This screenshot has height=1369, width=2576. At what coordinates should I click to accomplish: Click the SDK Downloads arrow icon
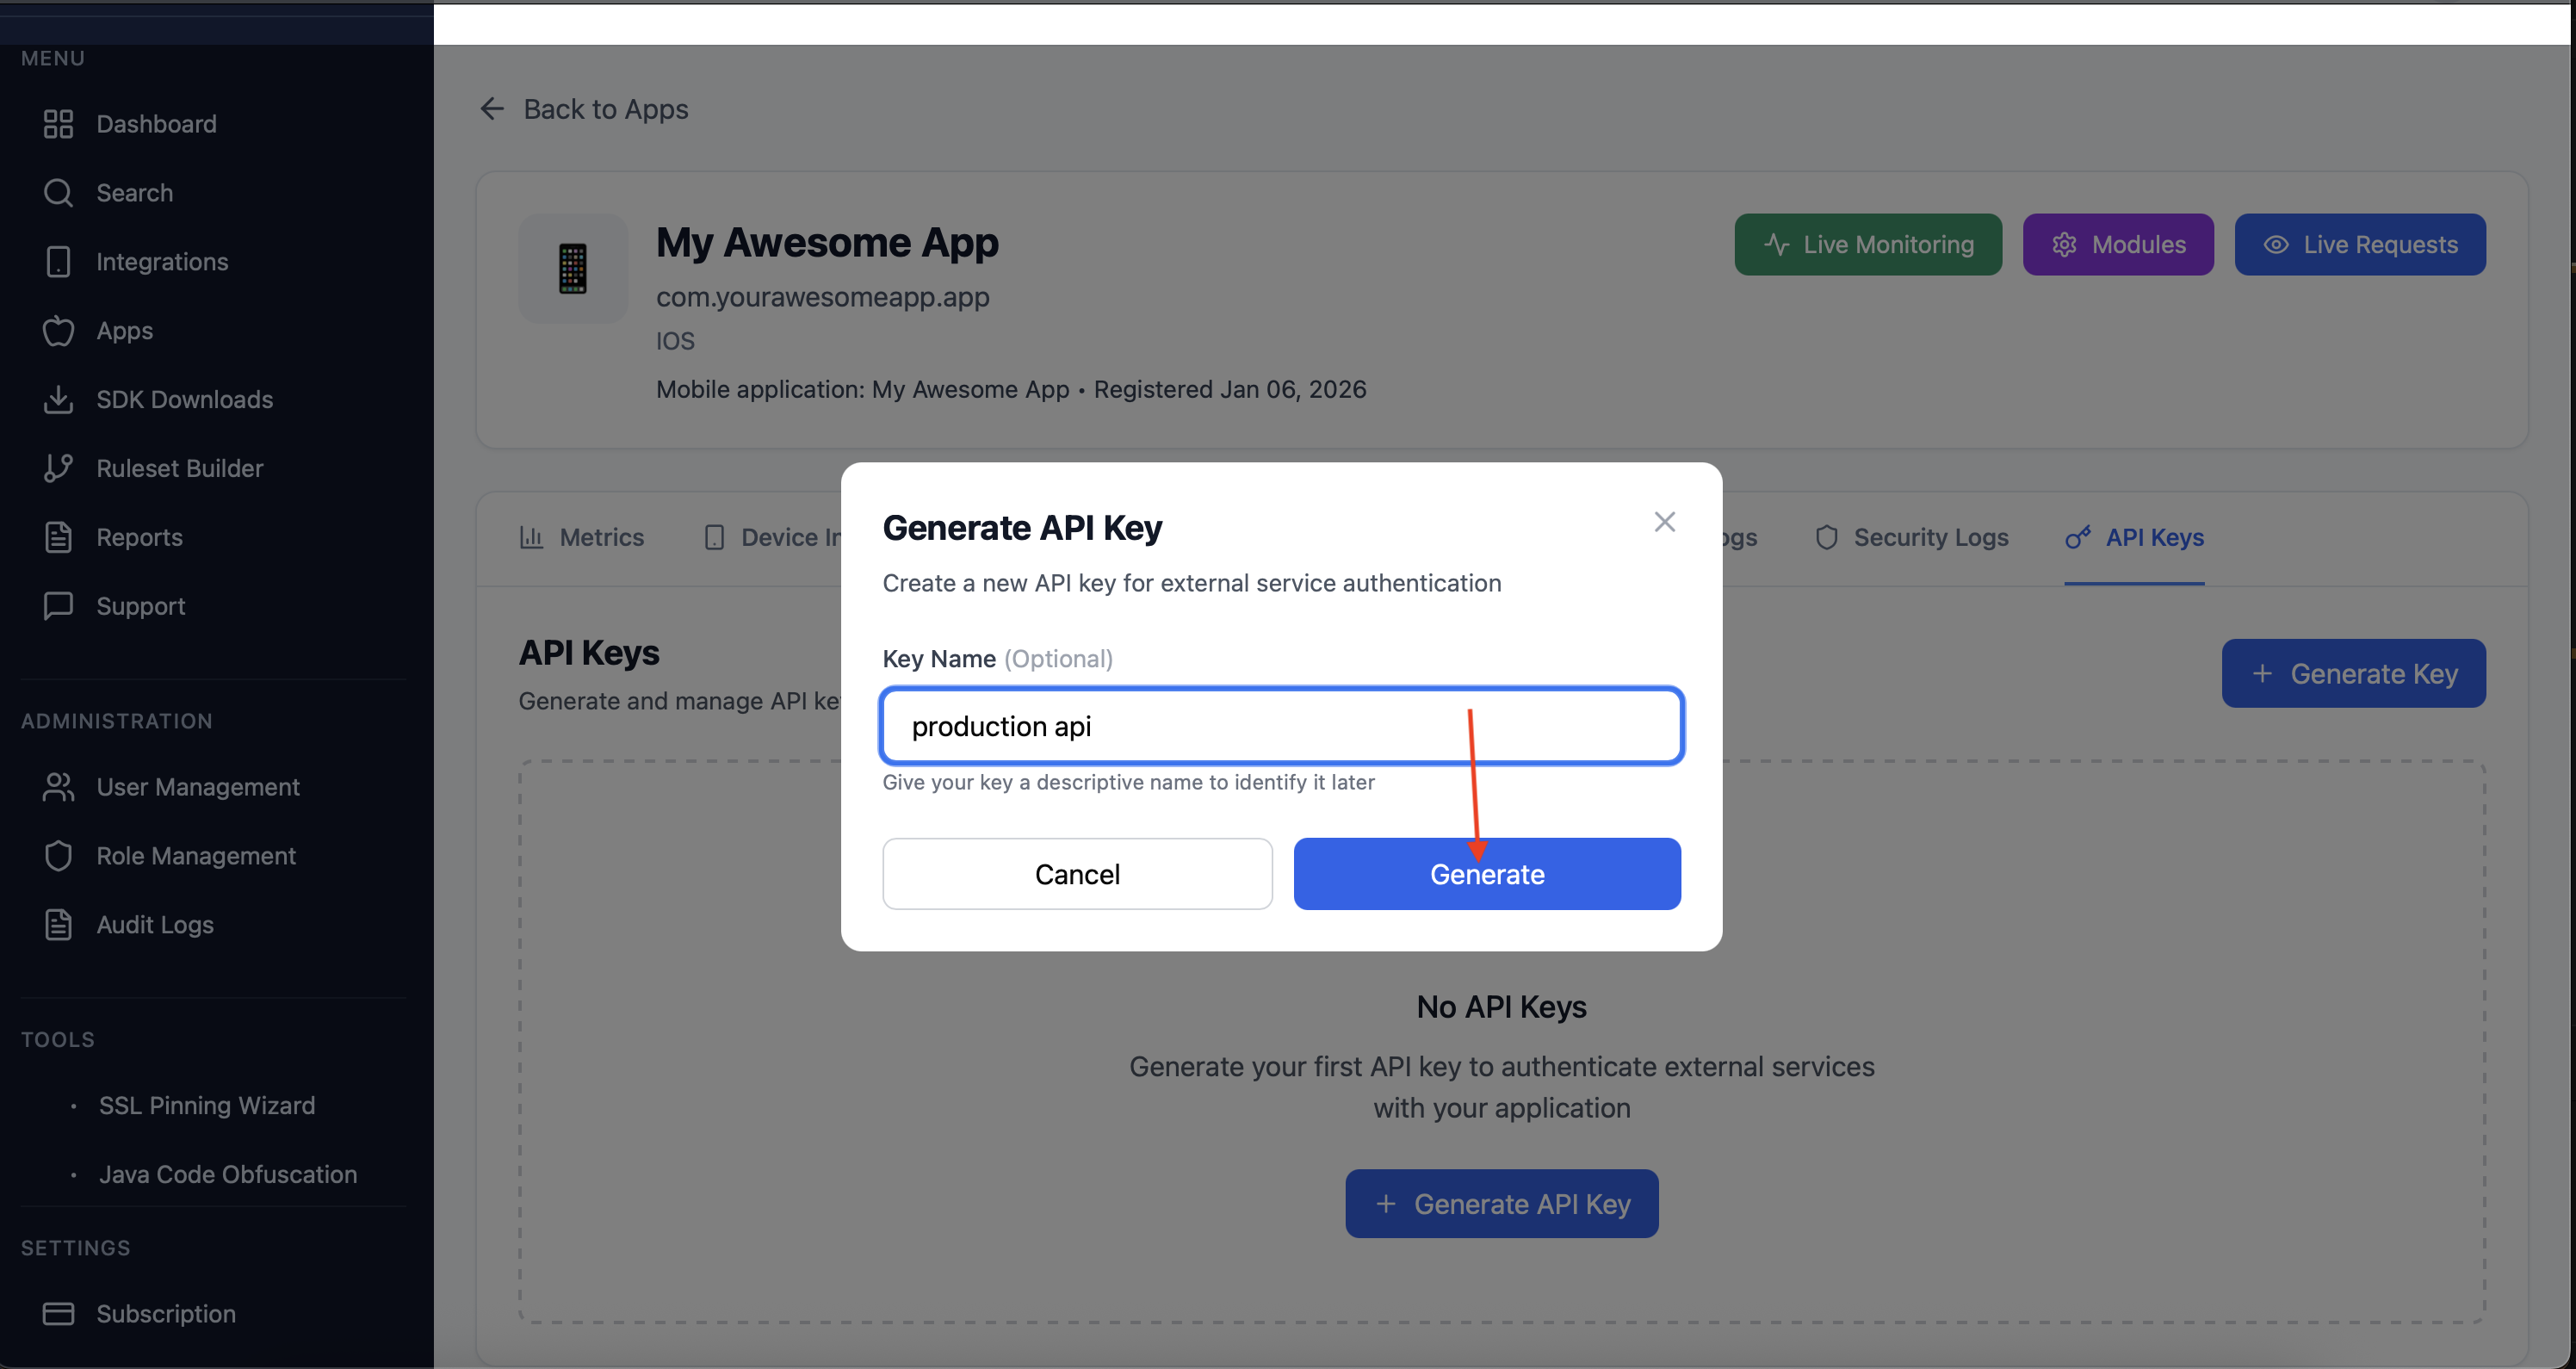[x=58, y=400]
